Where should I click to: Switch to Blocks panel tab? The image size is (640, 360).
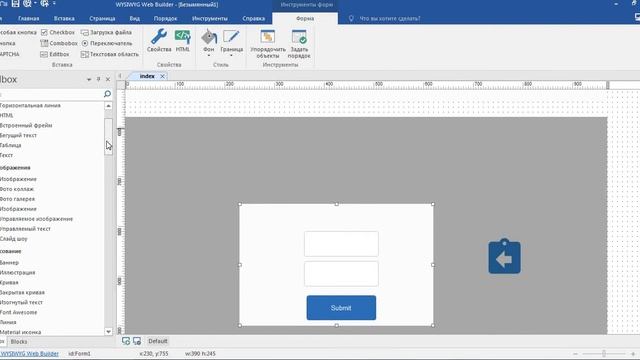point(19,342)
